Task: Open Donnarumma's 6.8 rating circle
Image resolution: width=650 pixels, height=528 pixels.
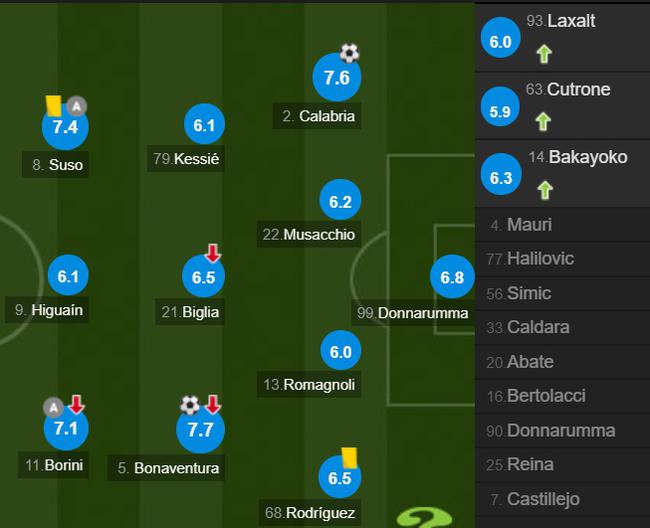Action: tap(452, 277)
